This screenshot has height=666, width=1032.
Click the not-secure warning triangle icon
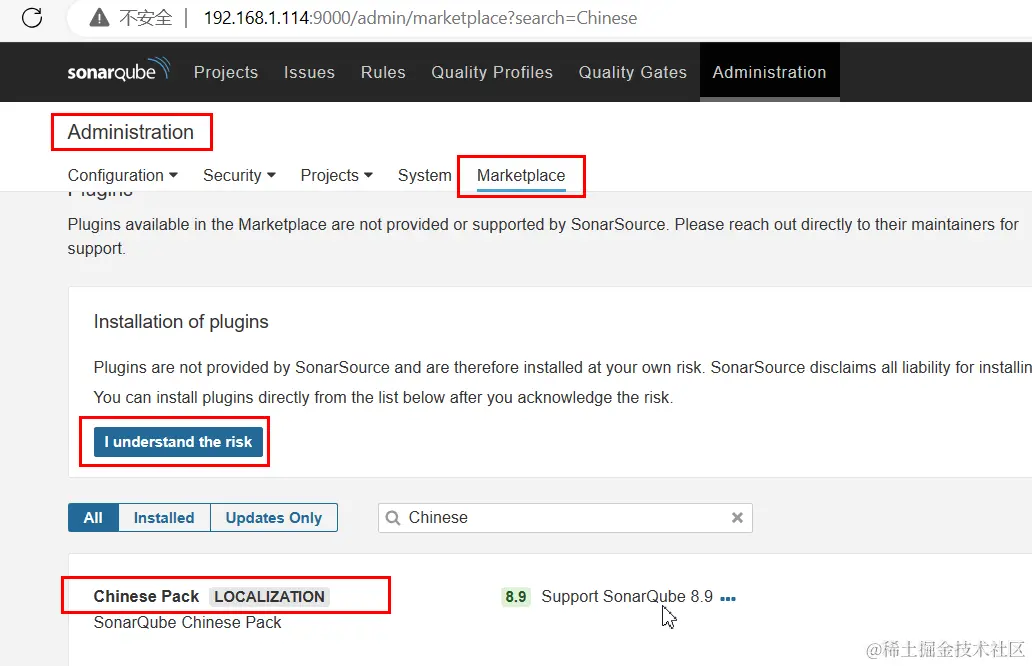click(99, 18)
